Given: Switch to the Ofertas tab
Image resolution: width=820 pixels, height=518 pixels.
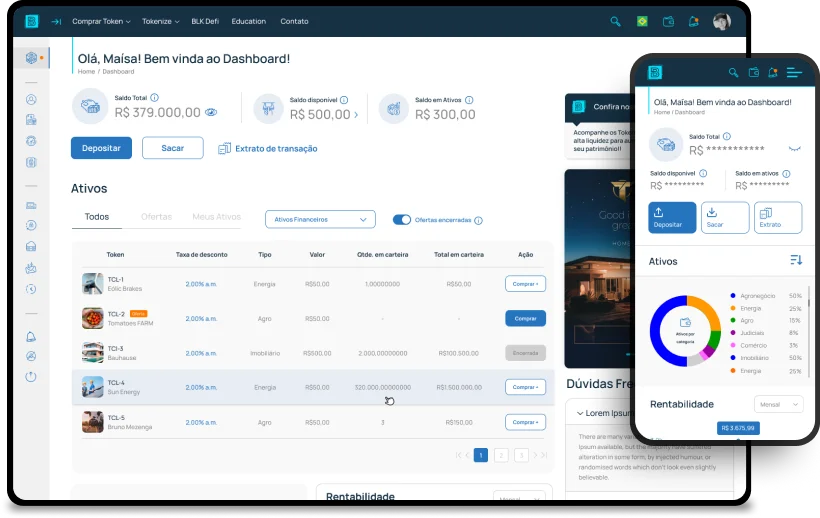Looking at the screenshot, I should coord(156,217).
